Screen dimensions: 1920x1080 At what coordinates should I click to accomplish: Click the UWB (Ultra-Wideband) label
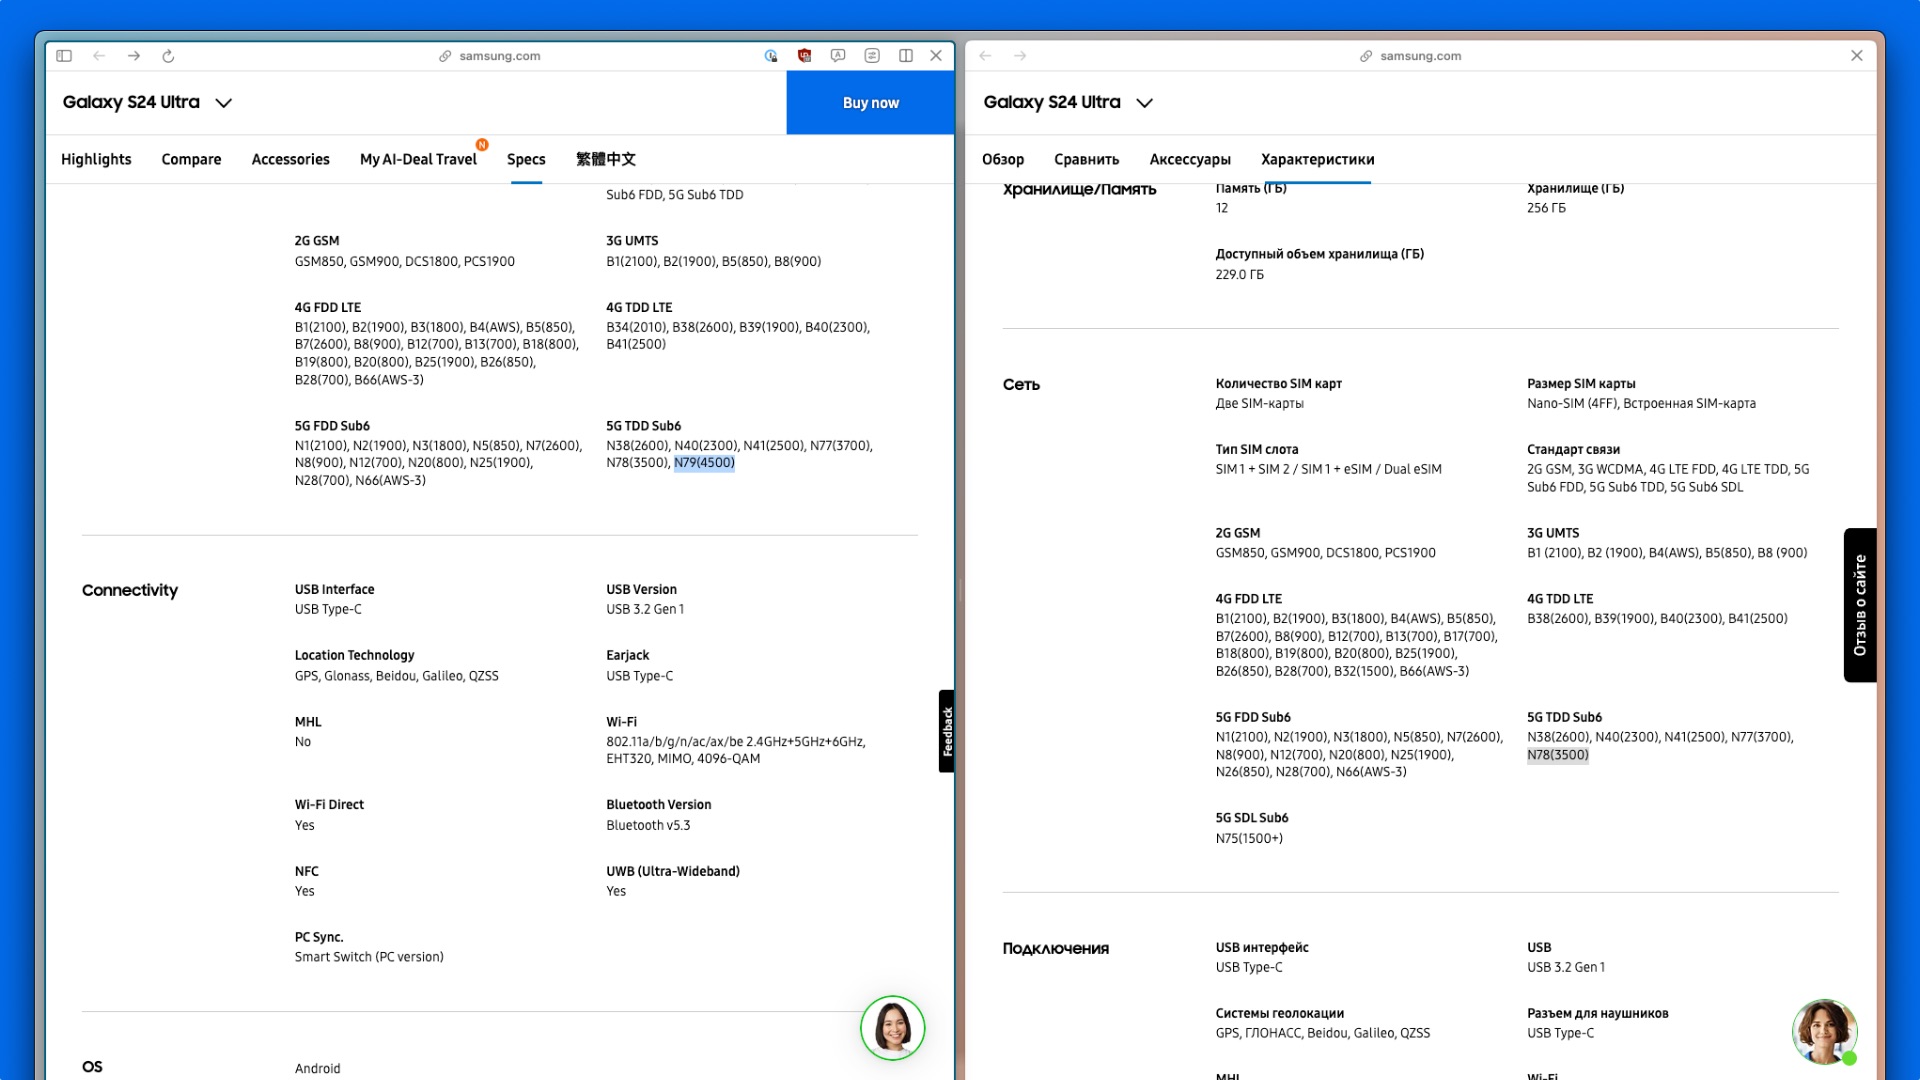click(x=673, y=871)
